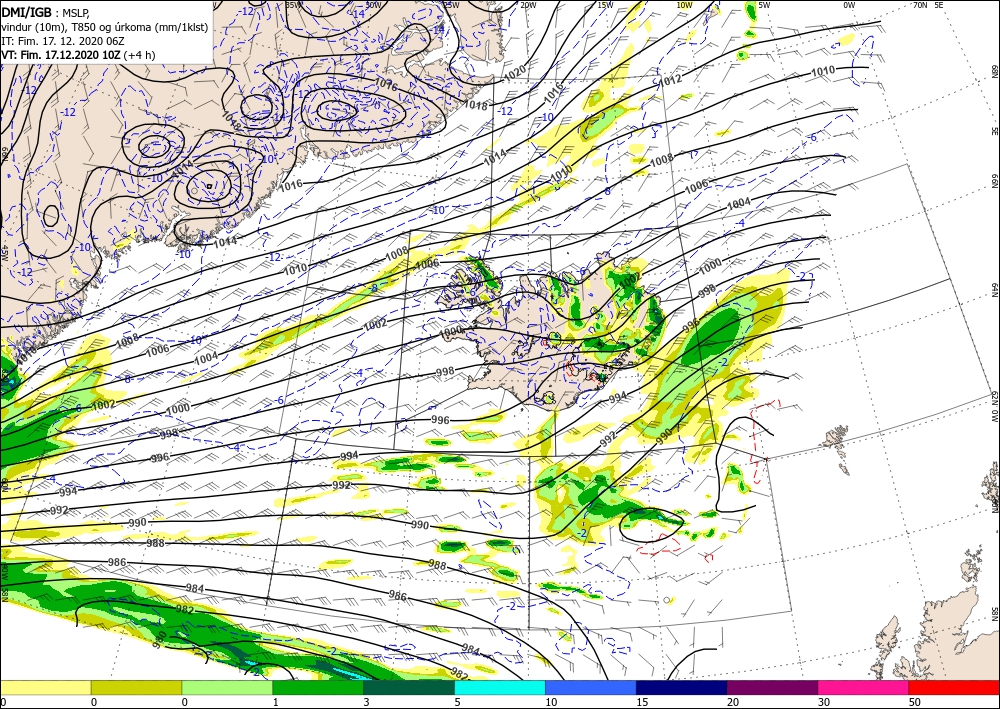Choose the purple legend swatch
This screenshot has height=709, width=1000.
pyautogui.click(x=772, y=687)
